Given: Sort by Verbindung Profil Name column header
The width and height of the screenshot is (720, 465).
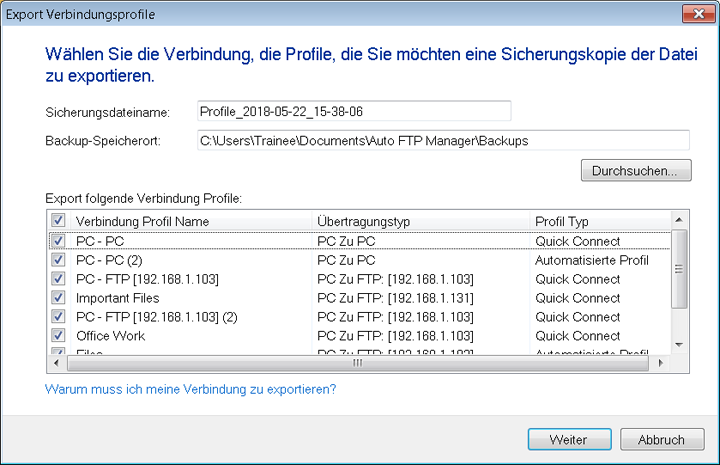Looking at the screenshot, I should pyautogui.click(x=190, y=220).
